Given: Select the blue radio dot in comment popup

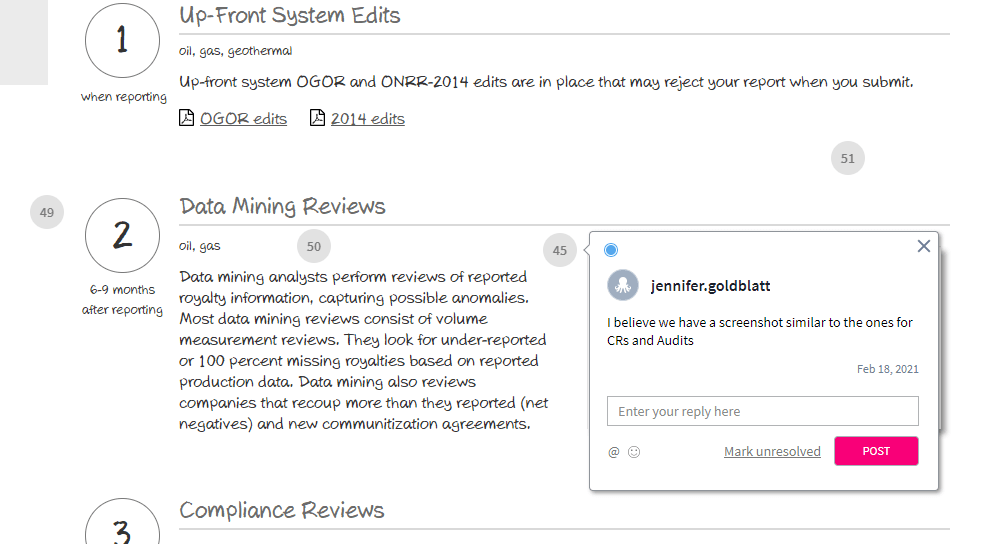Looking at the screenshot, I should click(x=611, y=250).
